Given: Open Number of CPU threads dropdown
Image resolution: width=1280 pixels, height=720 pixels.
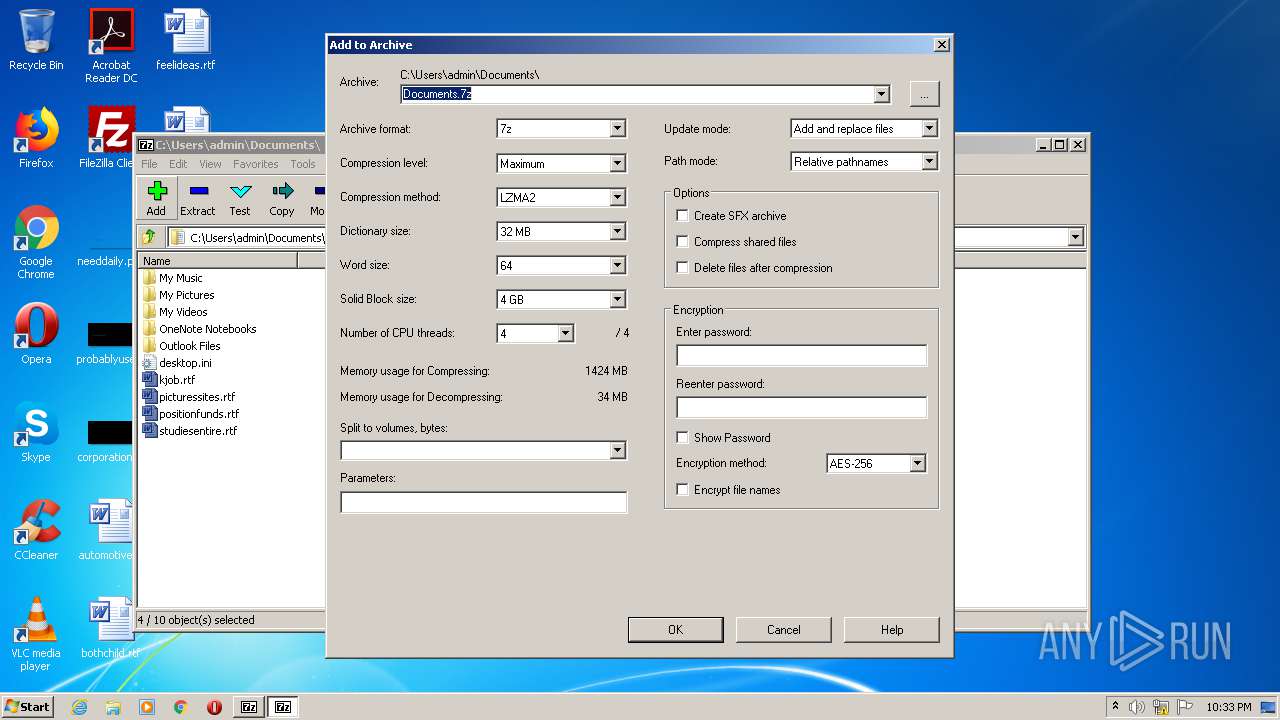Looking at the screenshot, I should pyautogui.click(x=565, y=333).
